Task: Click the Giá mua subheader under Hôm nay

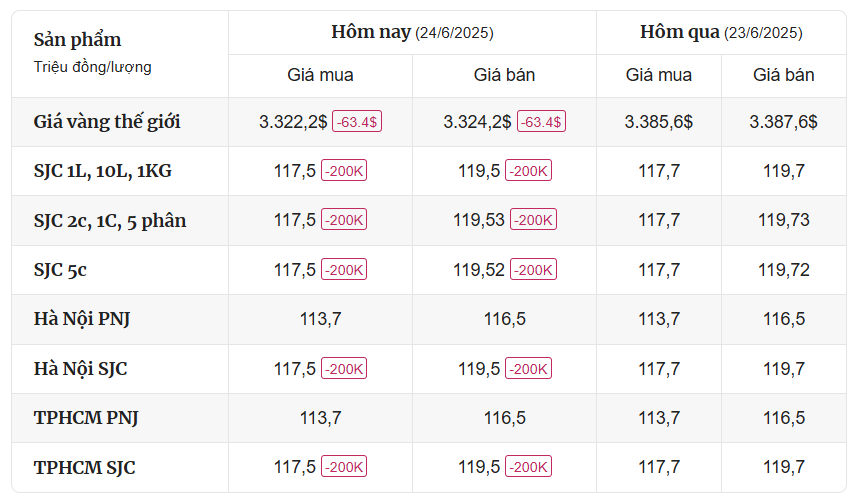Action: tap(320, 75)
